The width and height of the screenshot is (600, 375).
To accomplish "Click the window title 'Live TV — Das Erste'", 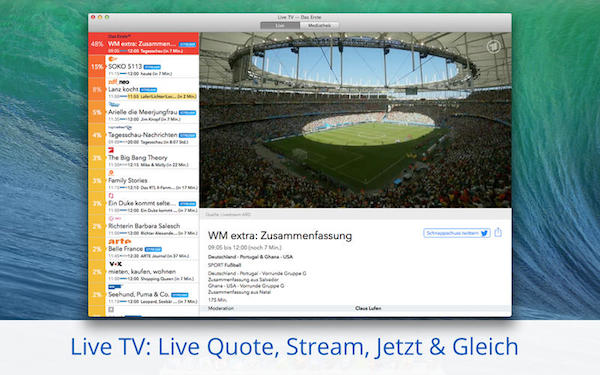I will tap(299, 17).
